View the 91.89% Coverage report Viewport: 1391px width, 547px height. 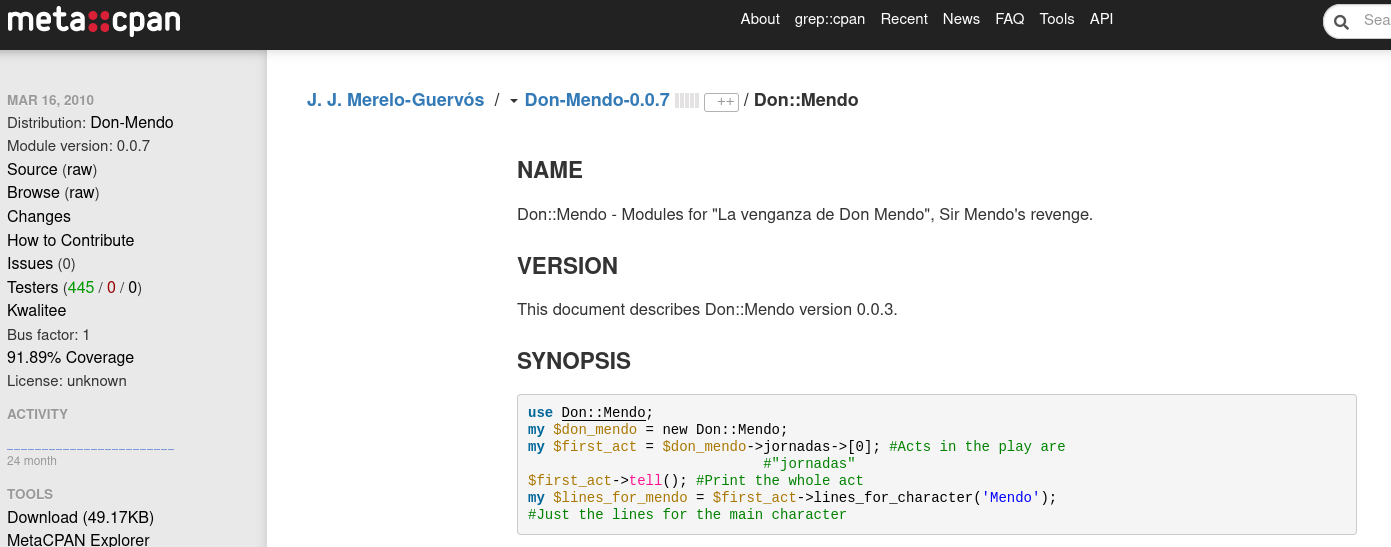point(70,358)
